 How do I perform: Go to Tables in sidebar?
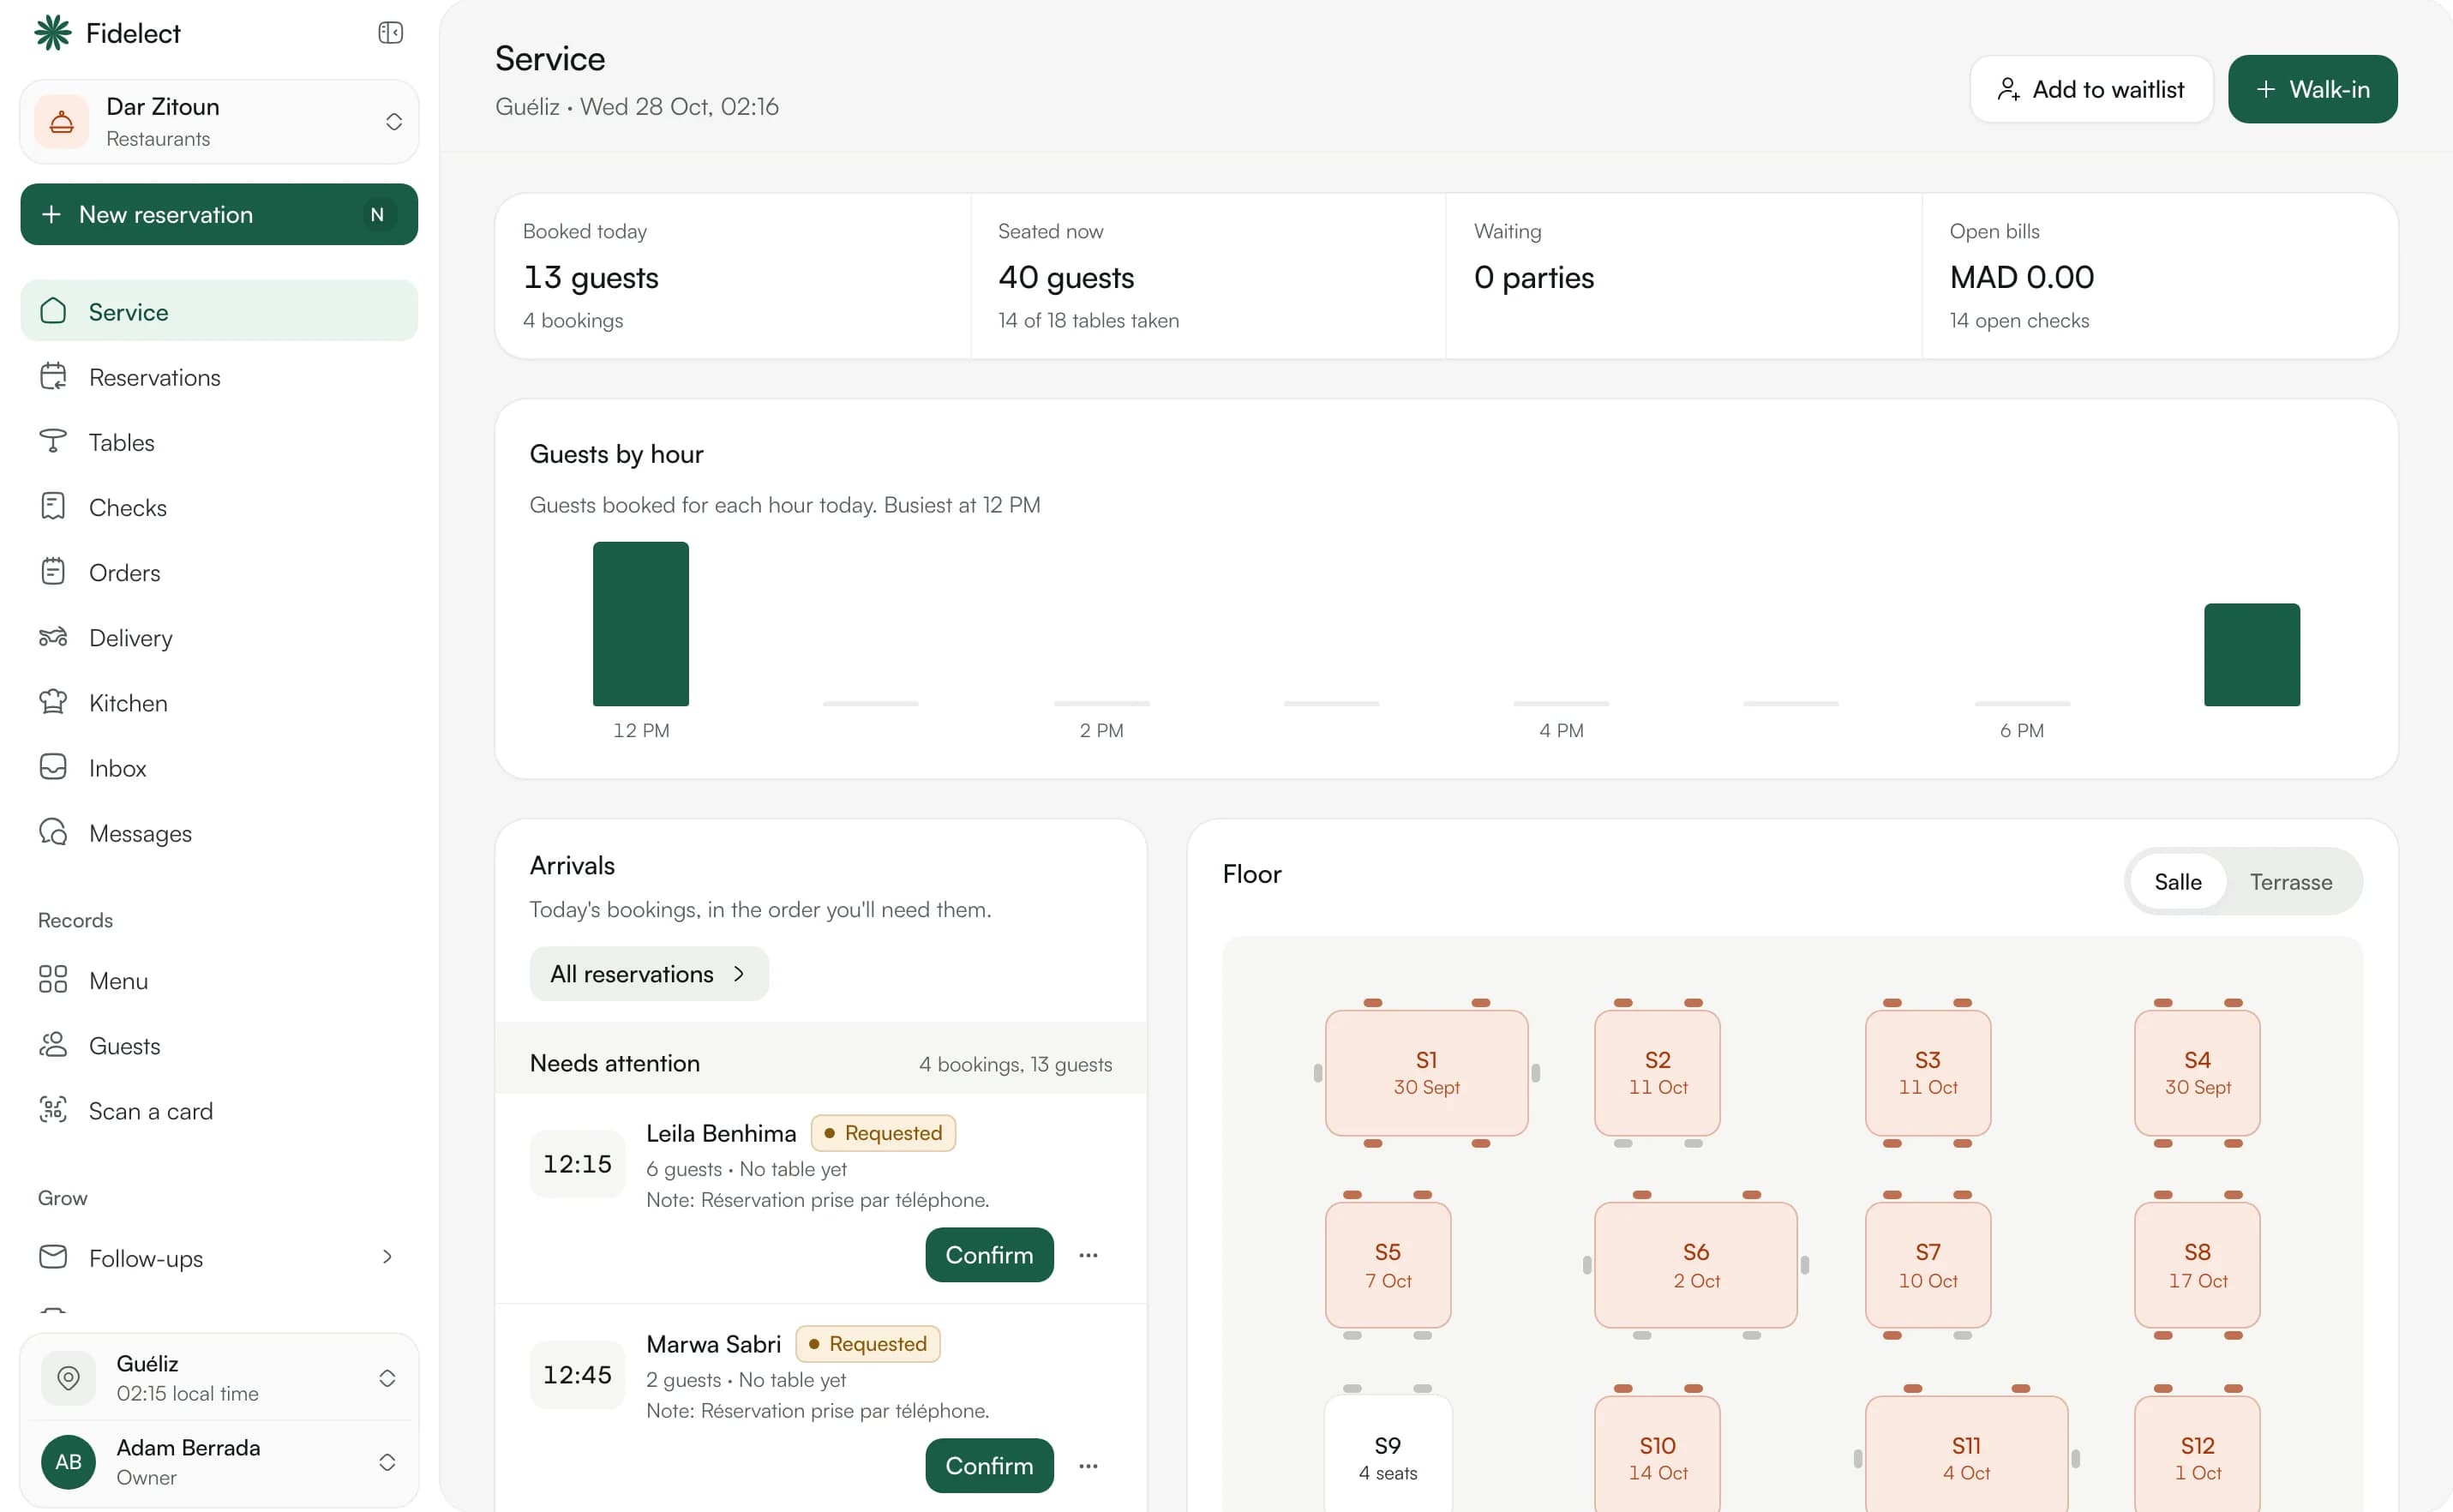(219, 442)
